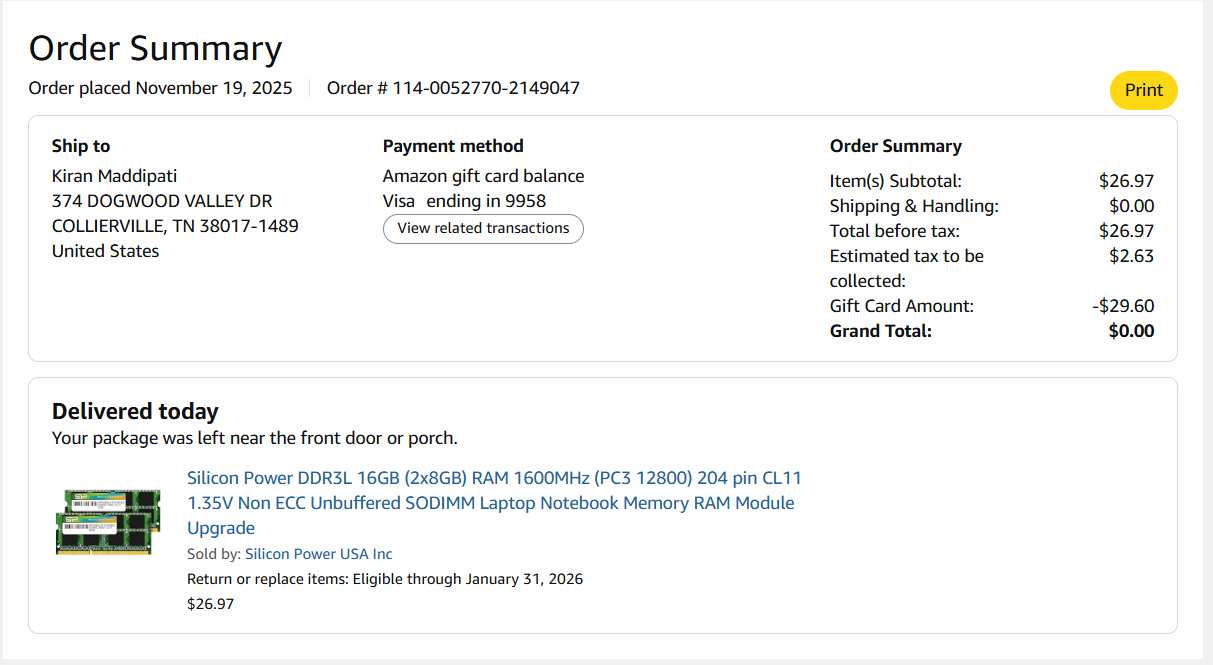Visit the Silicon Power USA Inc seller page
Screen dimensions: 1213x665
(318, 554)
